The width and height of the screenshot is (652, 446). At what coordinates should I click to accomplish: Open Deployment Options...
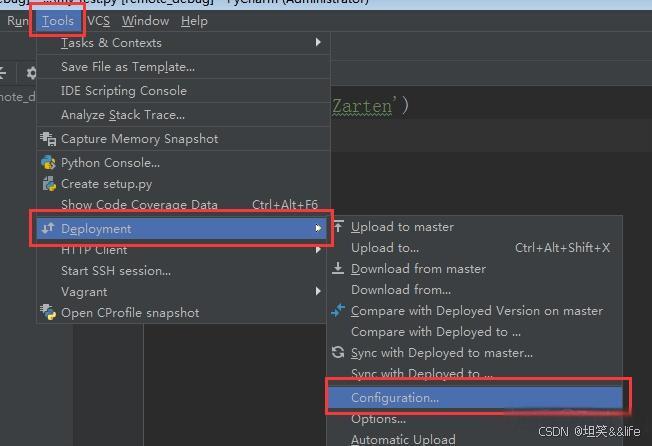pyautogui.click(x=475, y=419)
